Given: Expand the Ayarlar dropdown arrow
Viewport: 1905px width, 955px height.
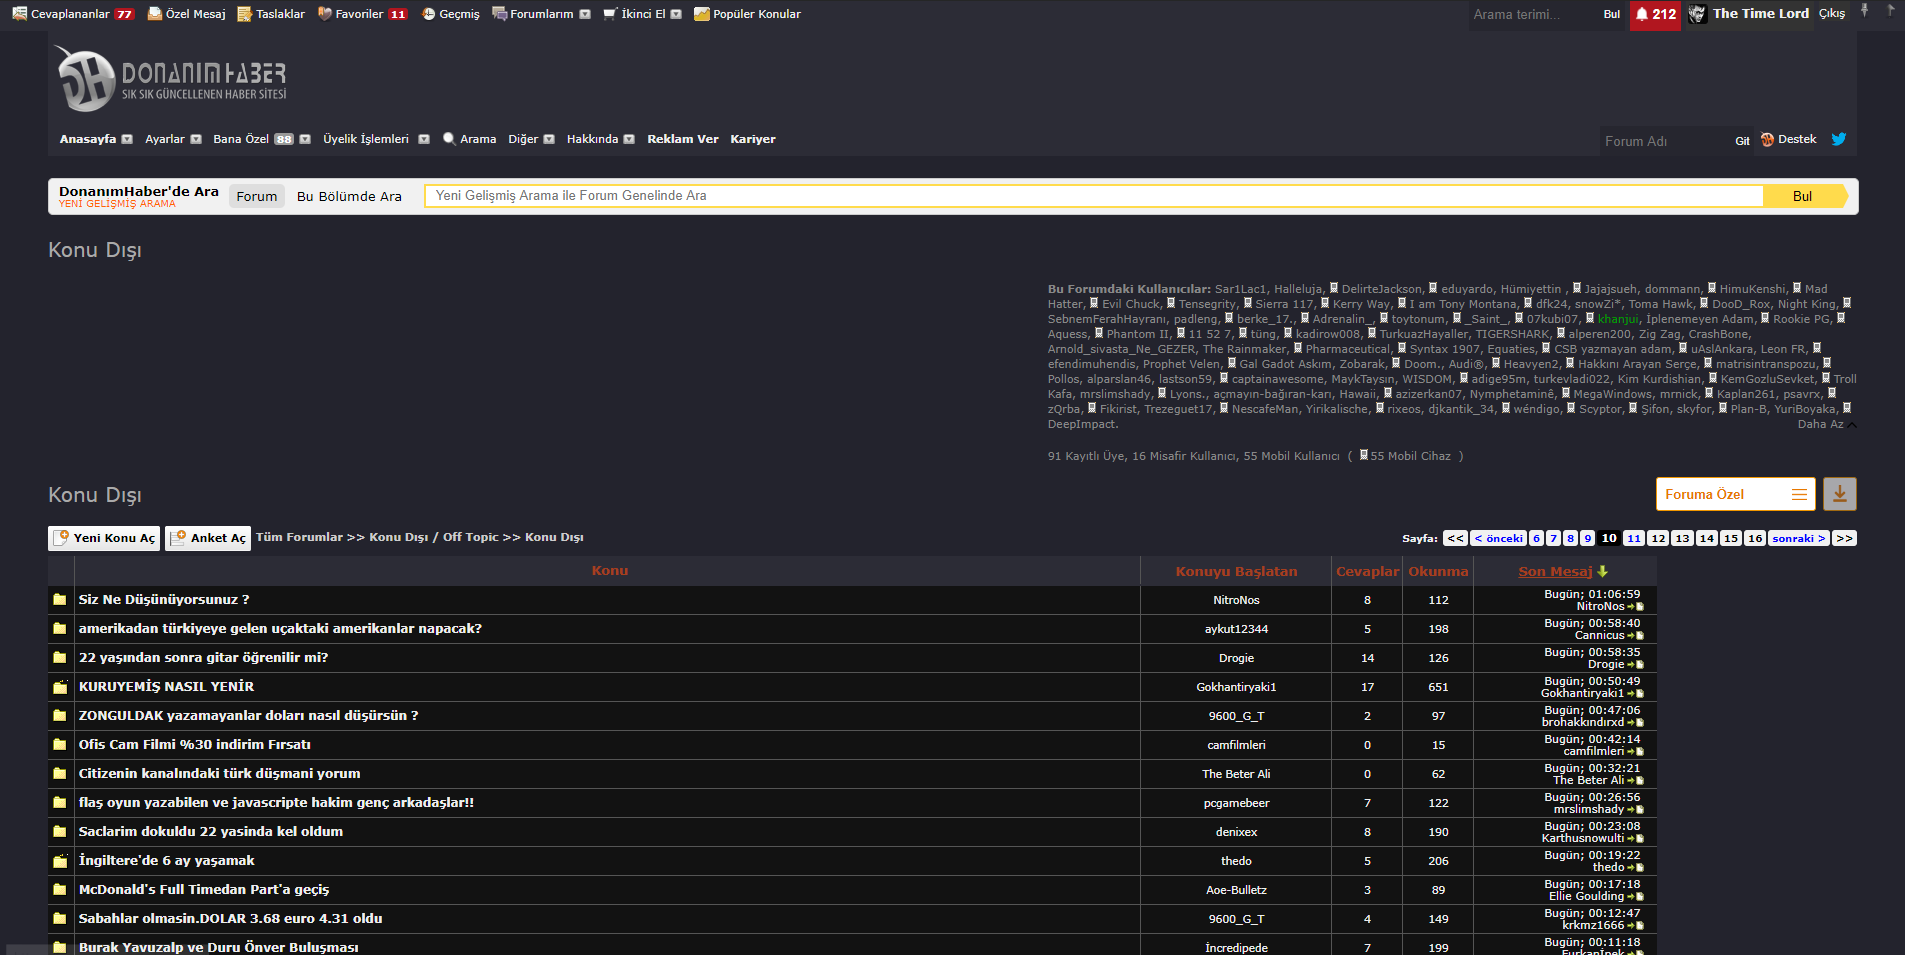Looking at the screenshot, I should (196, 140).
